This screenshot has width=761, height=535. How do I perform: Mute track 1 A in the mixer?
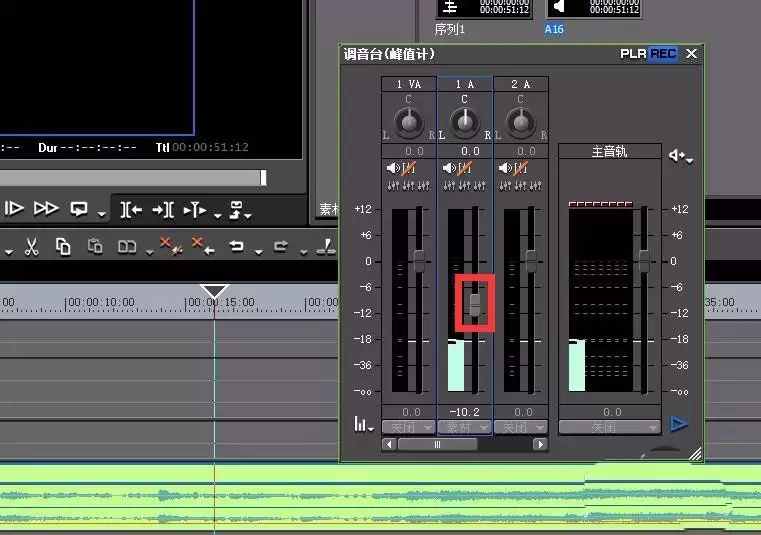pos(449,168)
